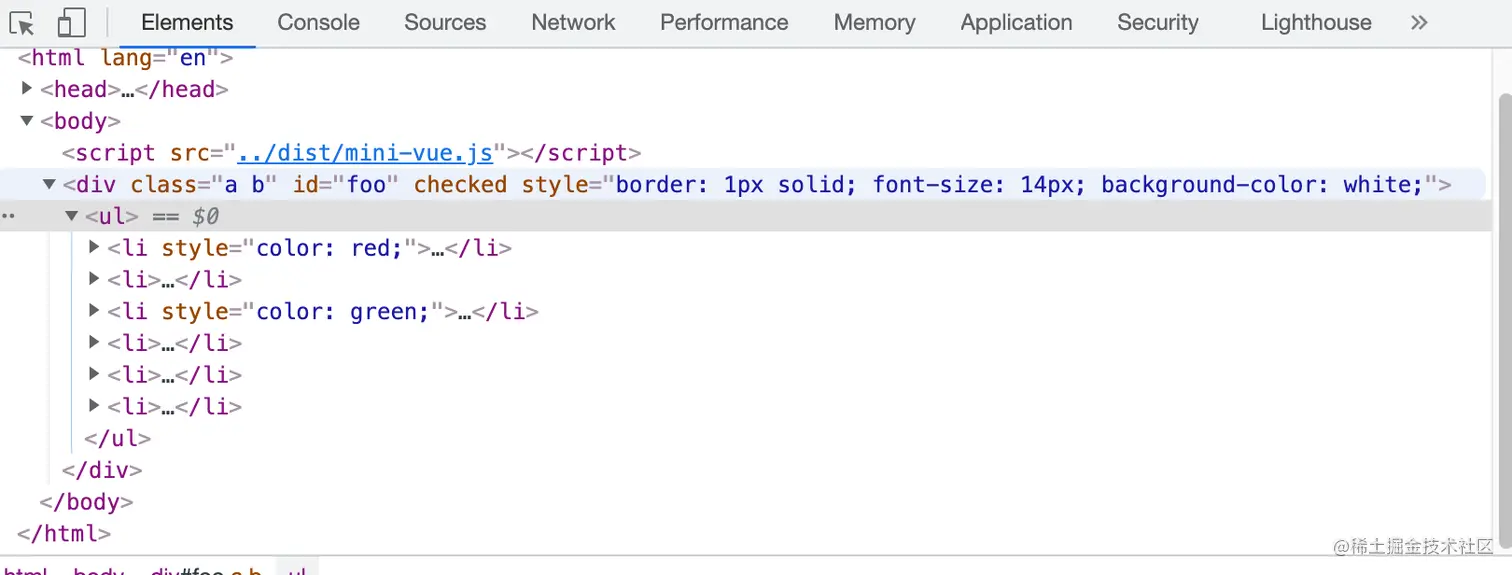Open the ../dist/mini-vue.js script link
Viewport: 1512px width, 575px height.
pyautogui.click(x=365, y=153)
